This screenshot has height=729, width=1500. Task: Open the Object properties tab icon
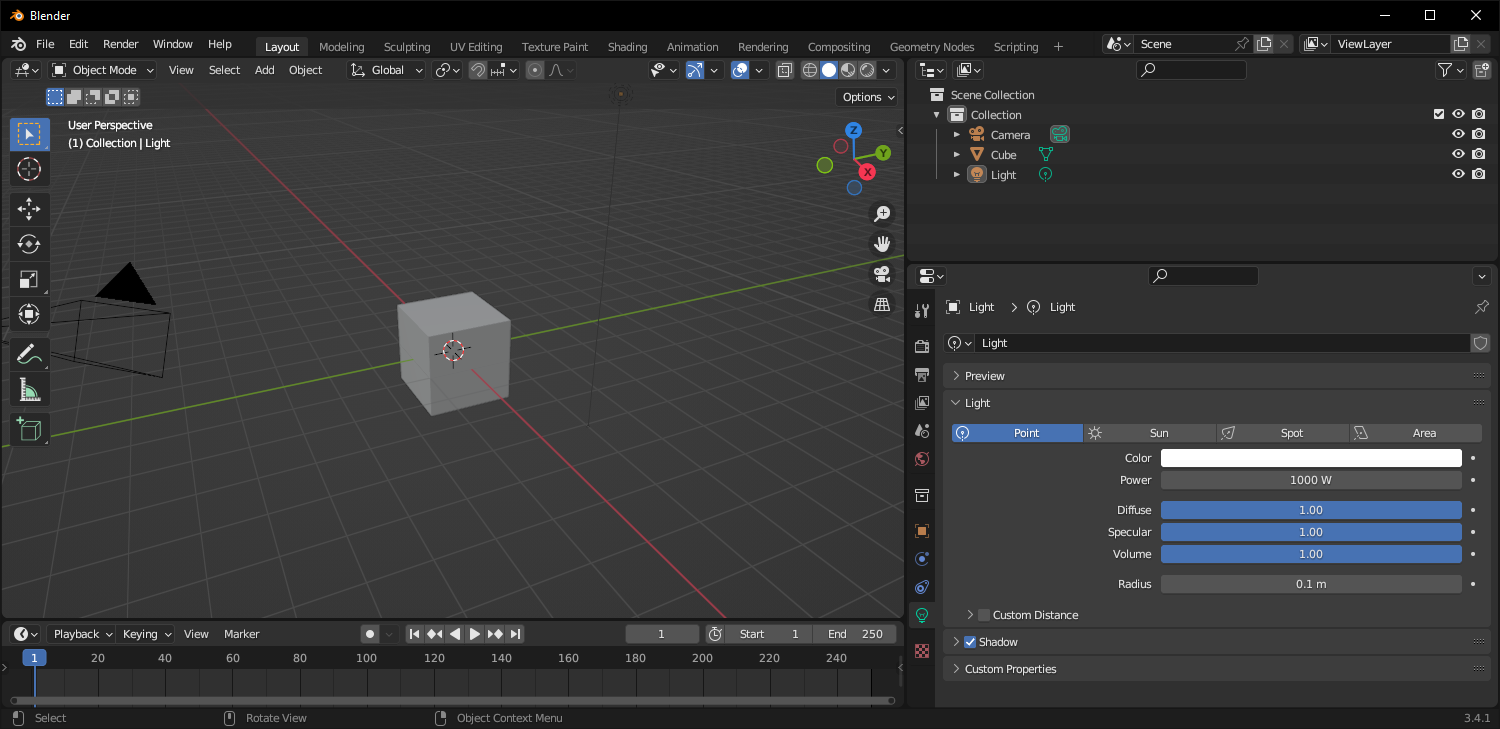[922, 531]
